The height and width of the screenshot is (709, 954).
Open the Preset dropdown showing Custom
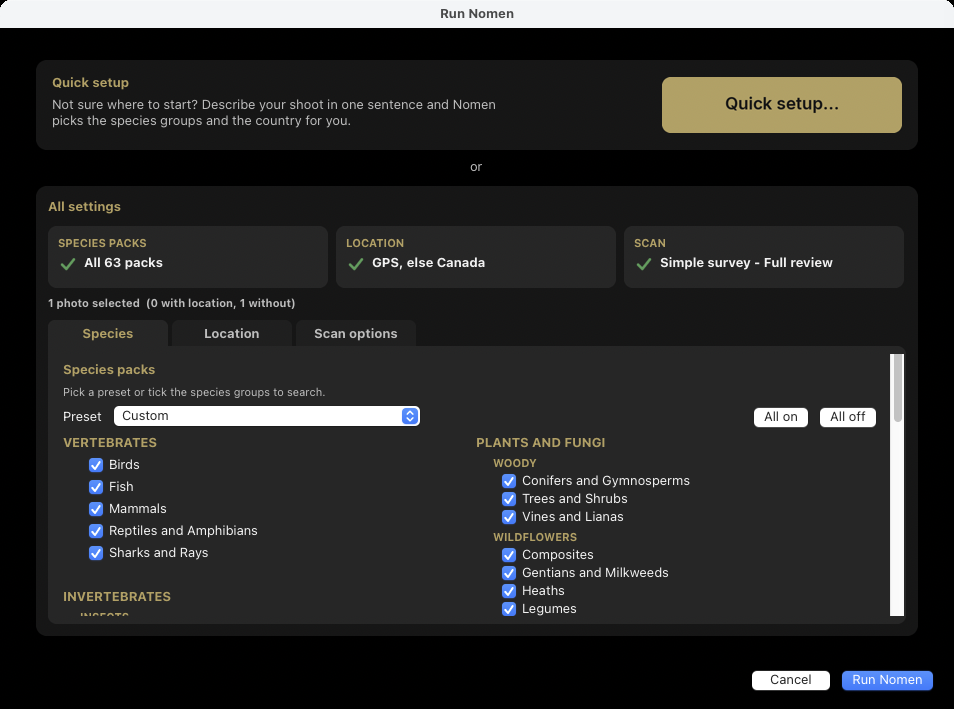point(266,416)
